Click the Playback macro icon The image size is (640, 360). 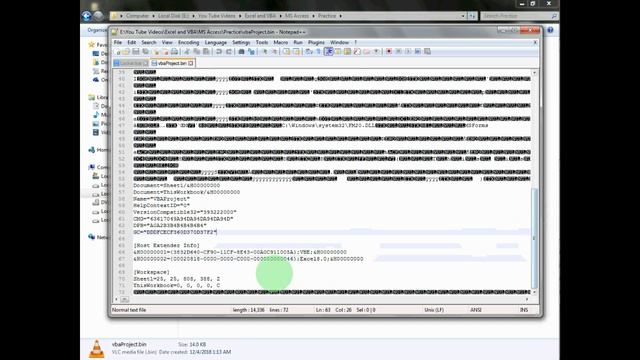(408, 51)
